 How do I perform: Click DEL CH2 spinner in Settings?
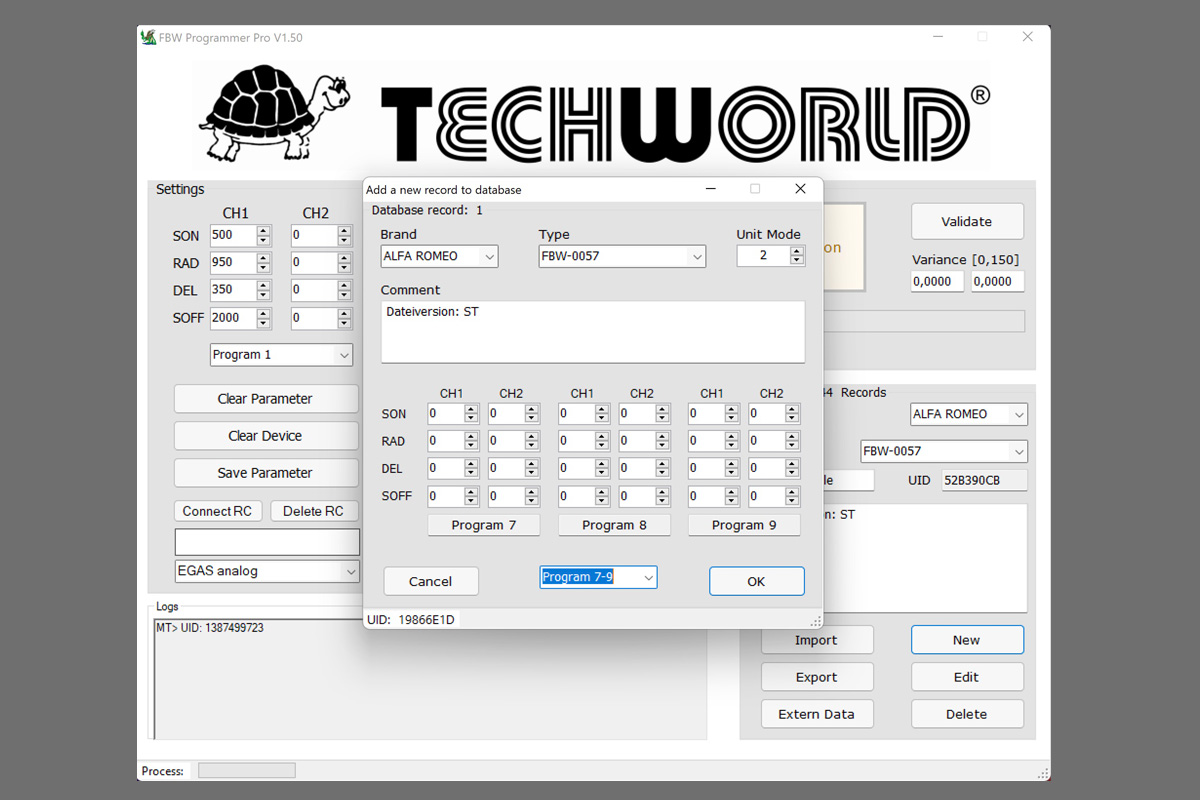pos(344,290)
